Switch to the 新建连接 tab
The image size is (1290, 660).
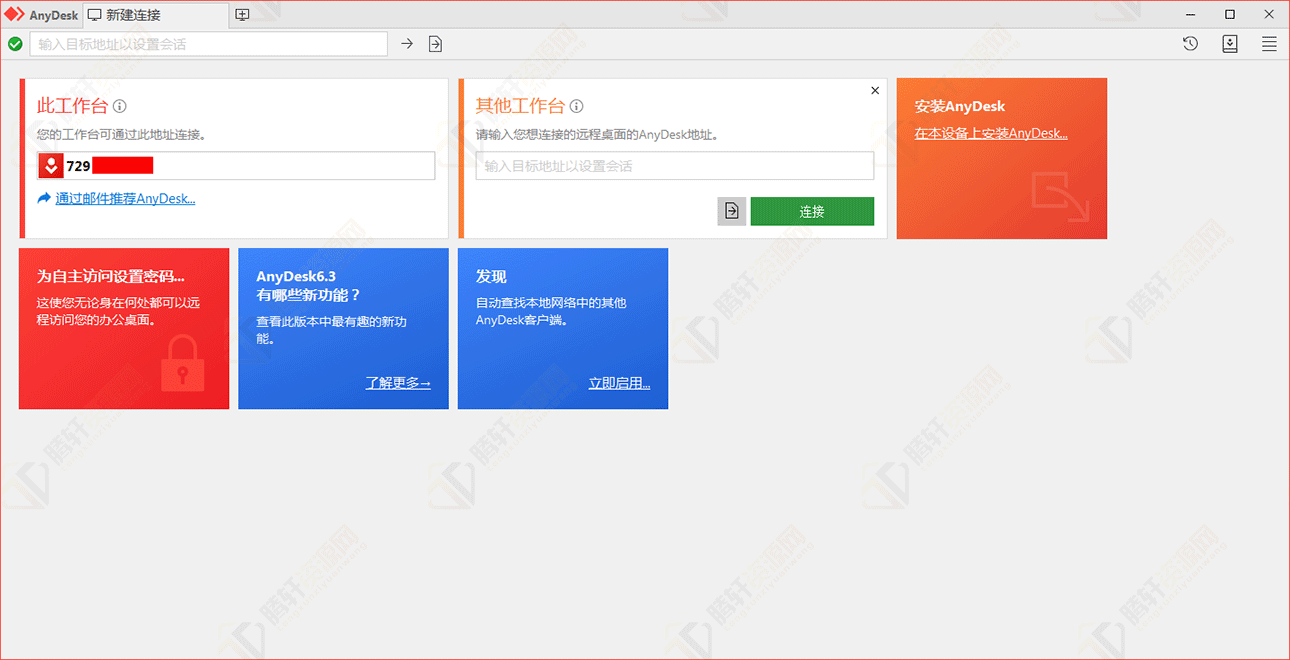(x=132, y=15)
